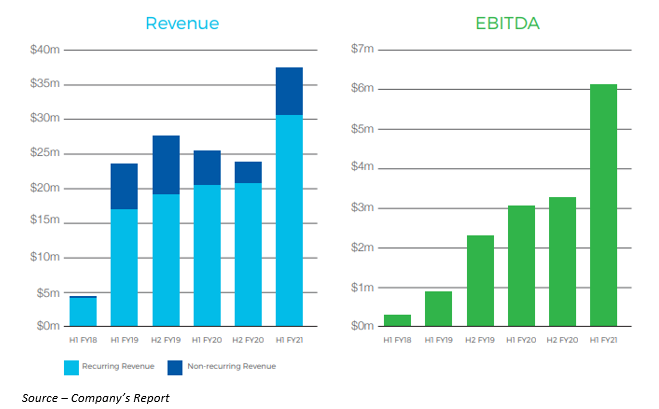Select H1 FY19 non-recurring revenue dark segment
This screenshot has width=659, height=409.
(x=124, y=186)
